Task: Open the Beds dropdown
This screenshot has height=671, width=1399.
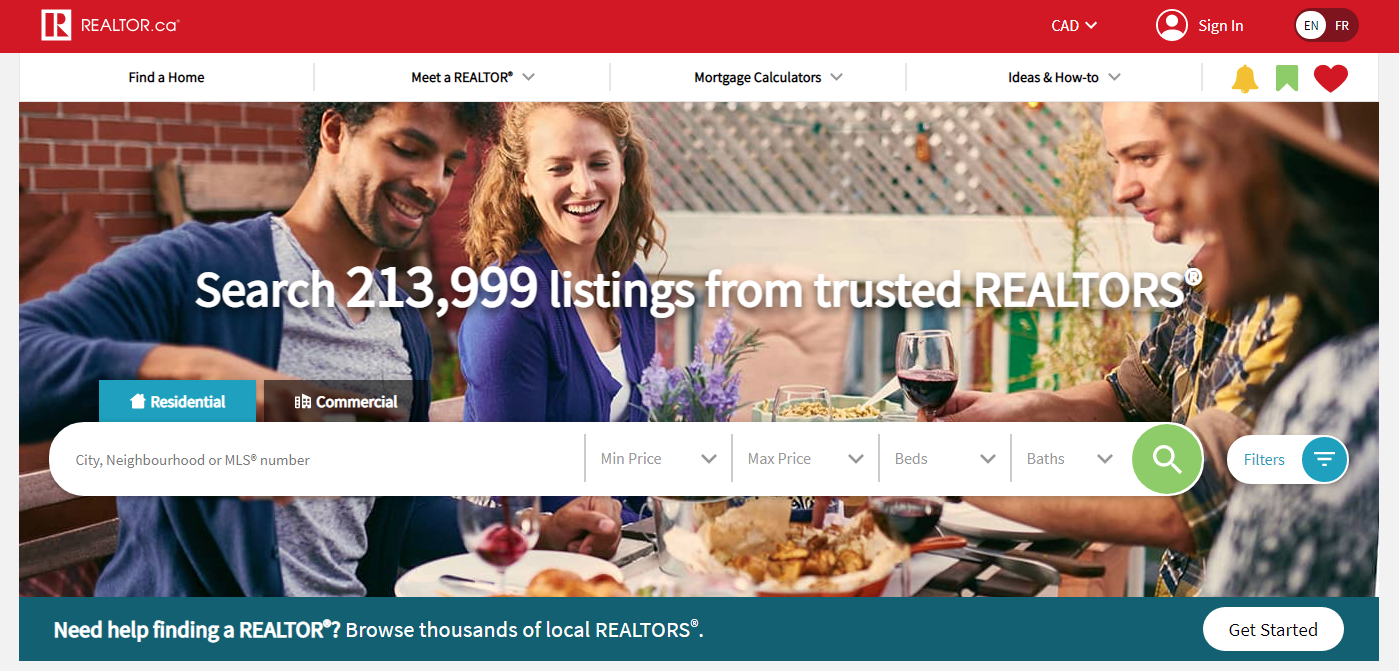Action: point(945,459)
